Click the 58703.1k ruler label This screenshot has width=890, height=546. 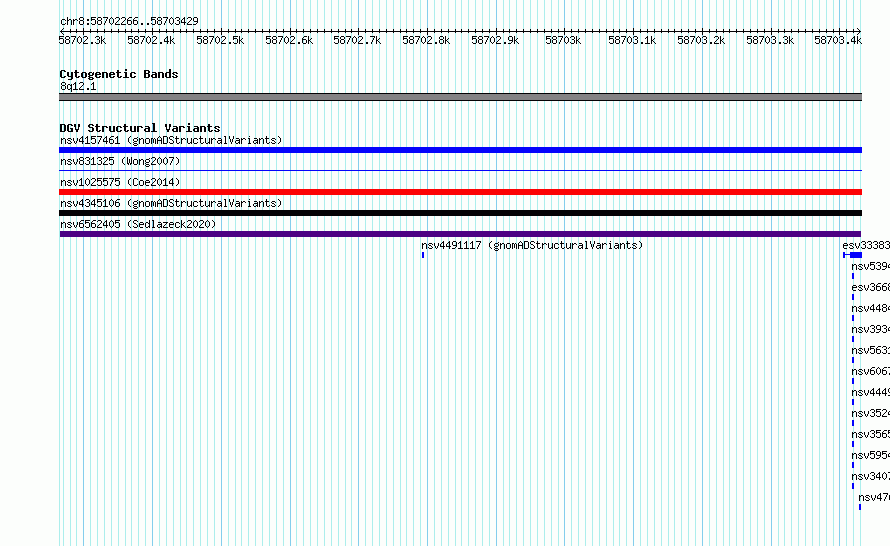coord(632,40)
